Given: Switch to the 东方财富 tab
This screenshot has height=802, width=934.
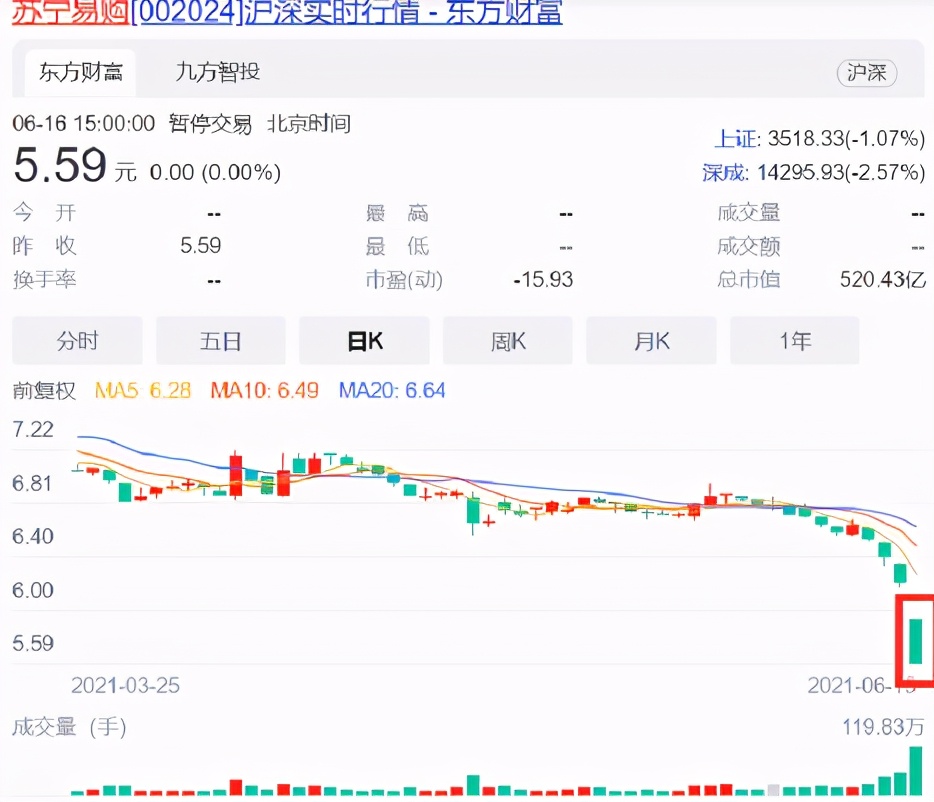Looking at the screenshot, I should click(78, 73).
